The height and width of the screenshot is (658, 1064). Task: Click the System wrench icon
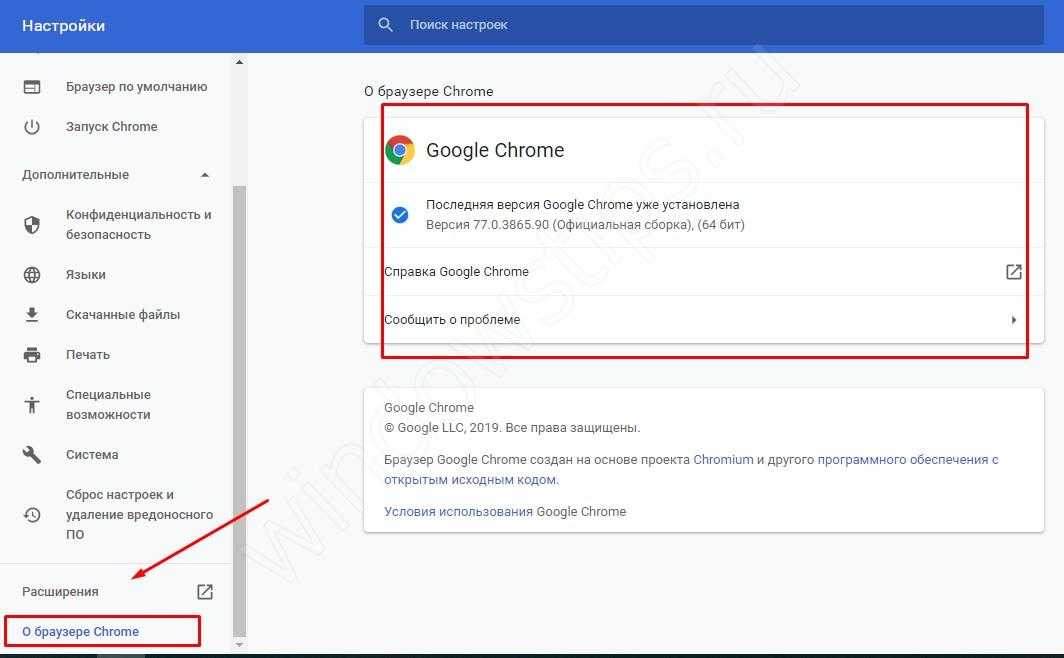pos(32,455)
